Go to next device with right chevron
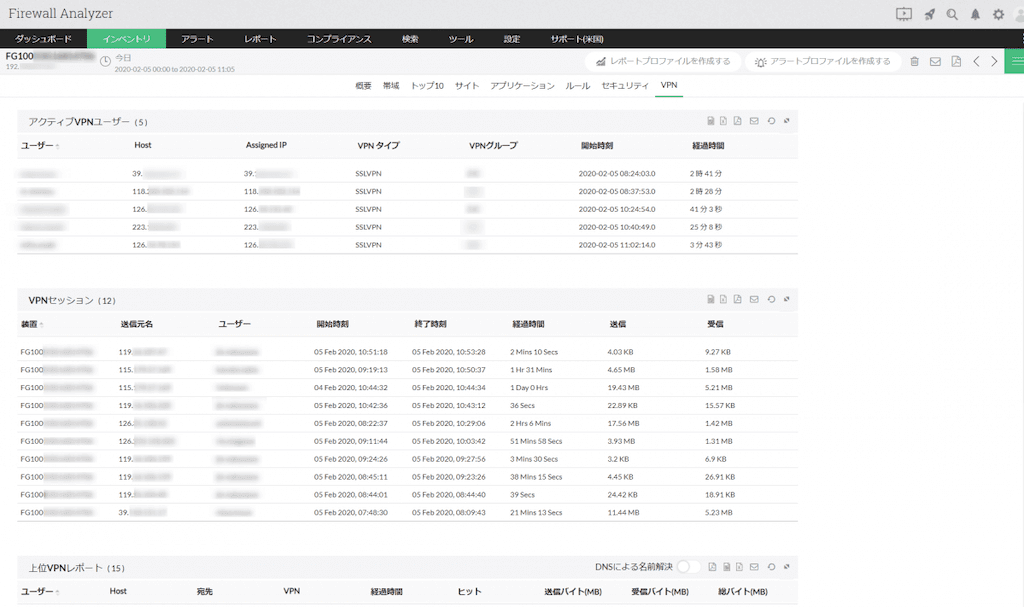The image size is (1024, 607). 994,62
